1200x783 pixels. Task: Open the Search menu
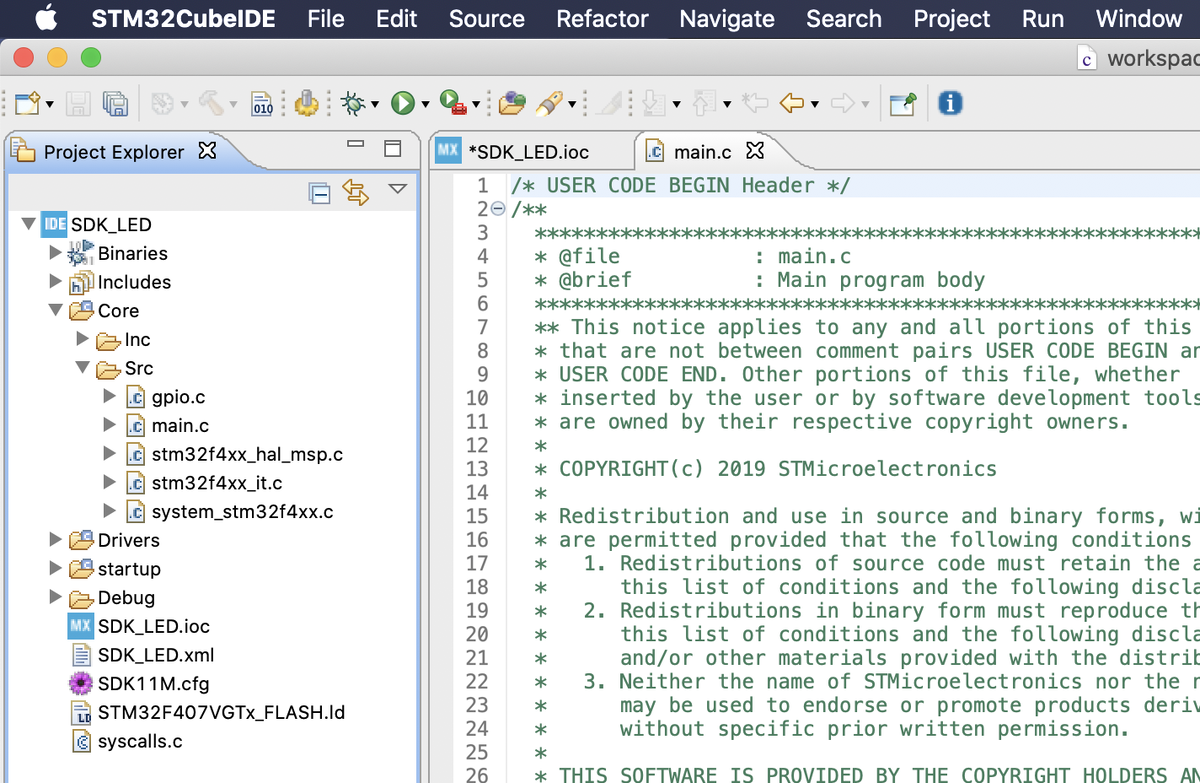click(x=844, y=18)
